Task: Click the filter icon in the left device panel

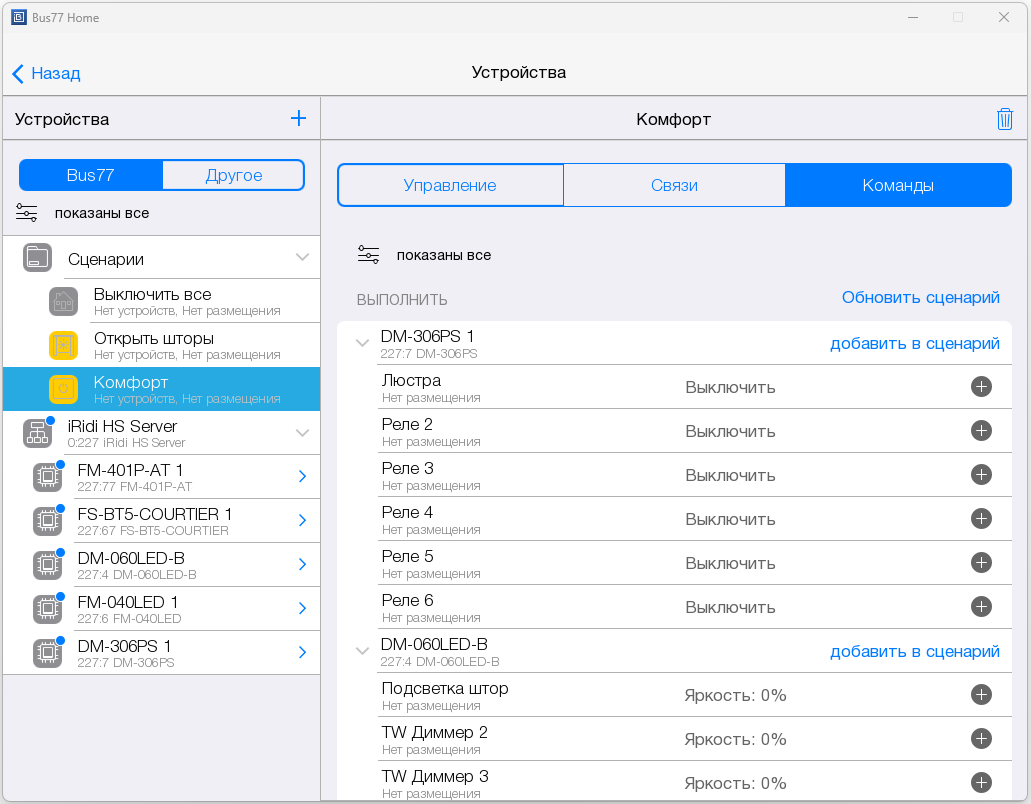Action: click(27, 213)
